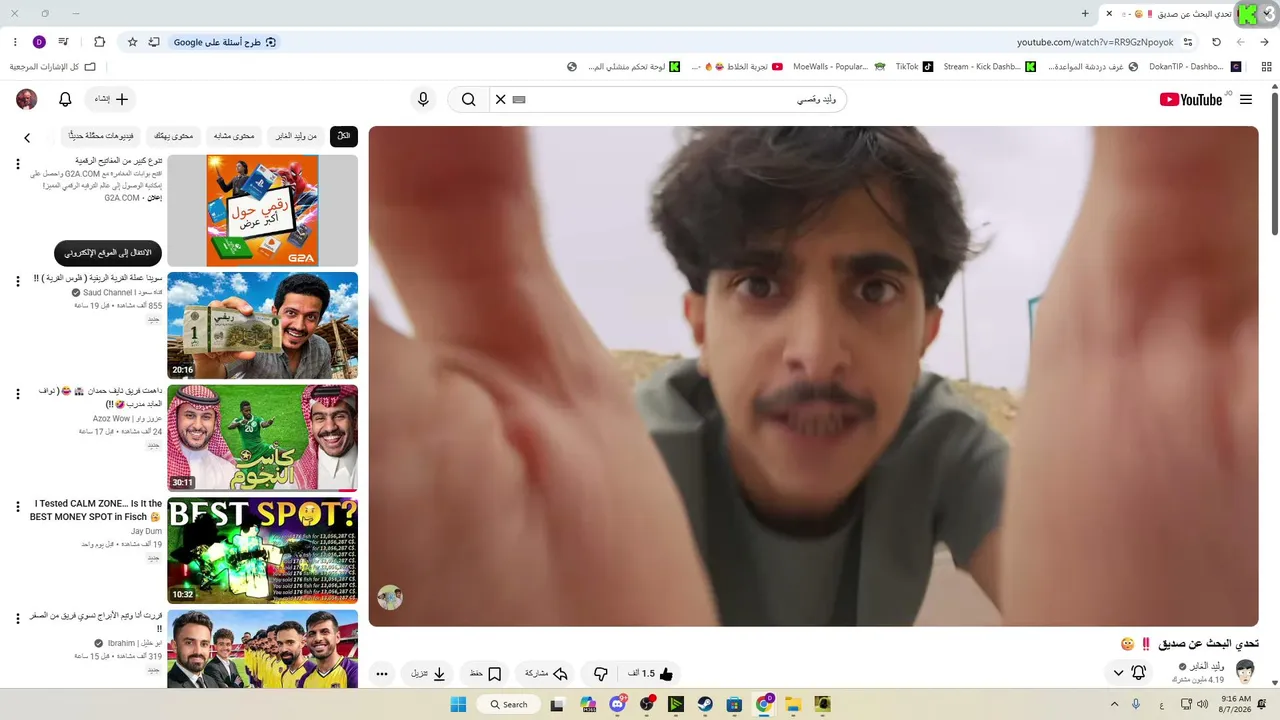Click the Create (إنشاء) button
Viewport: 1280px width, 720px height.
[x=110, y=99]
